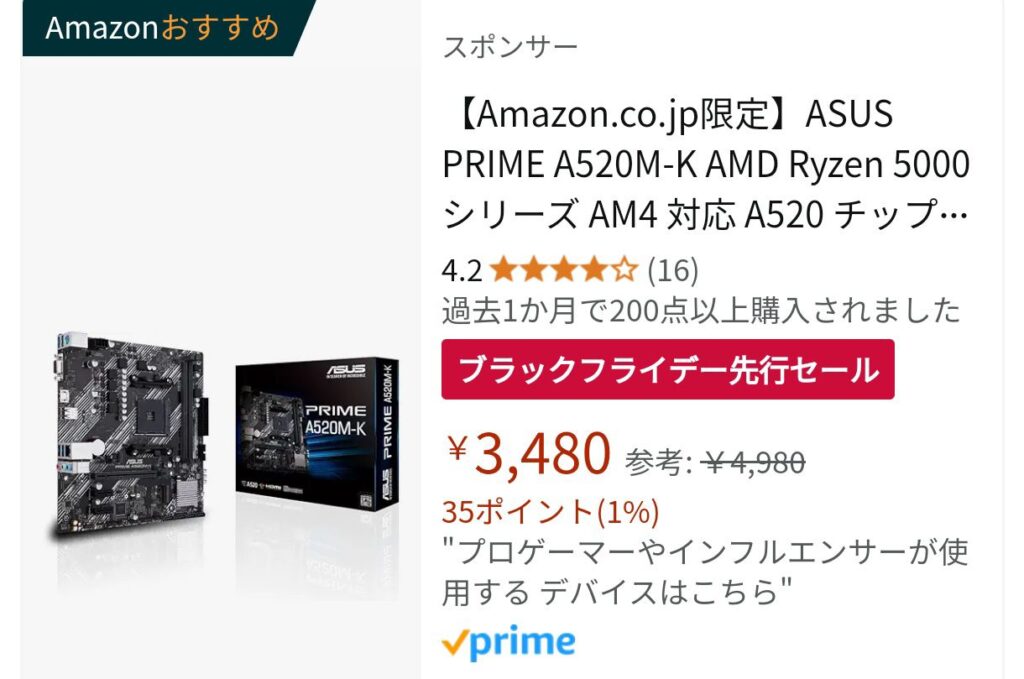Click the vertical PRIME A520M-K box side label

(x=387, y=412)
